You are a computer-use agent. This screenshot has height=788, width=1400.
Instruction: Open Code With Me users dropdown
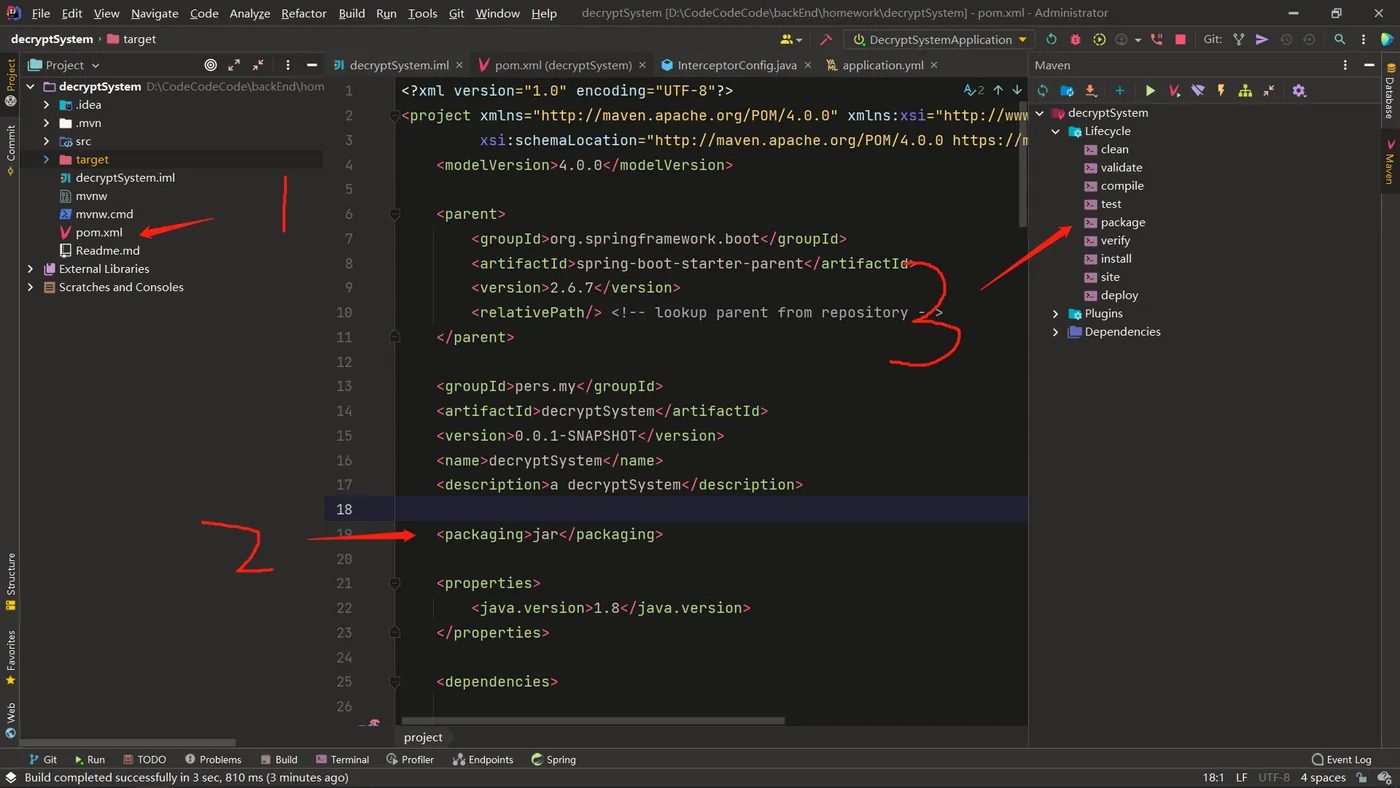coord(791,40)
